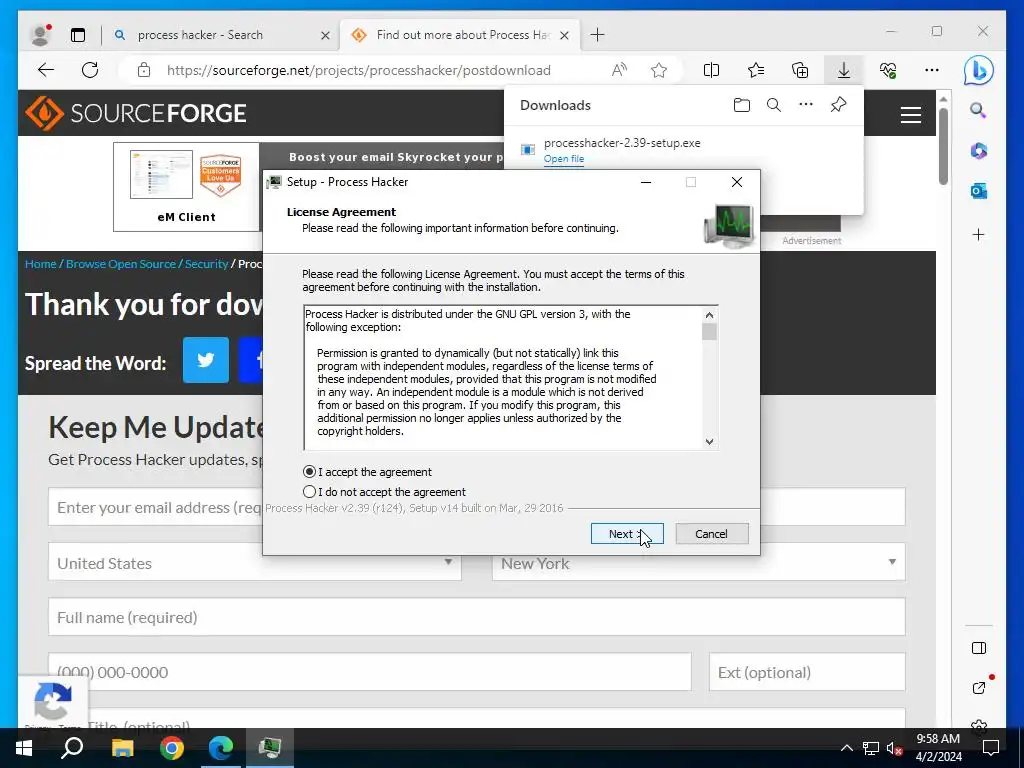Select I do not accept the agreement
The height and width of the screenshot is (768, 1024).
click(x=310, y=492)
